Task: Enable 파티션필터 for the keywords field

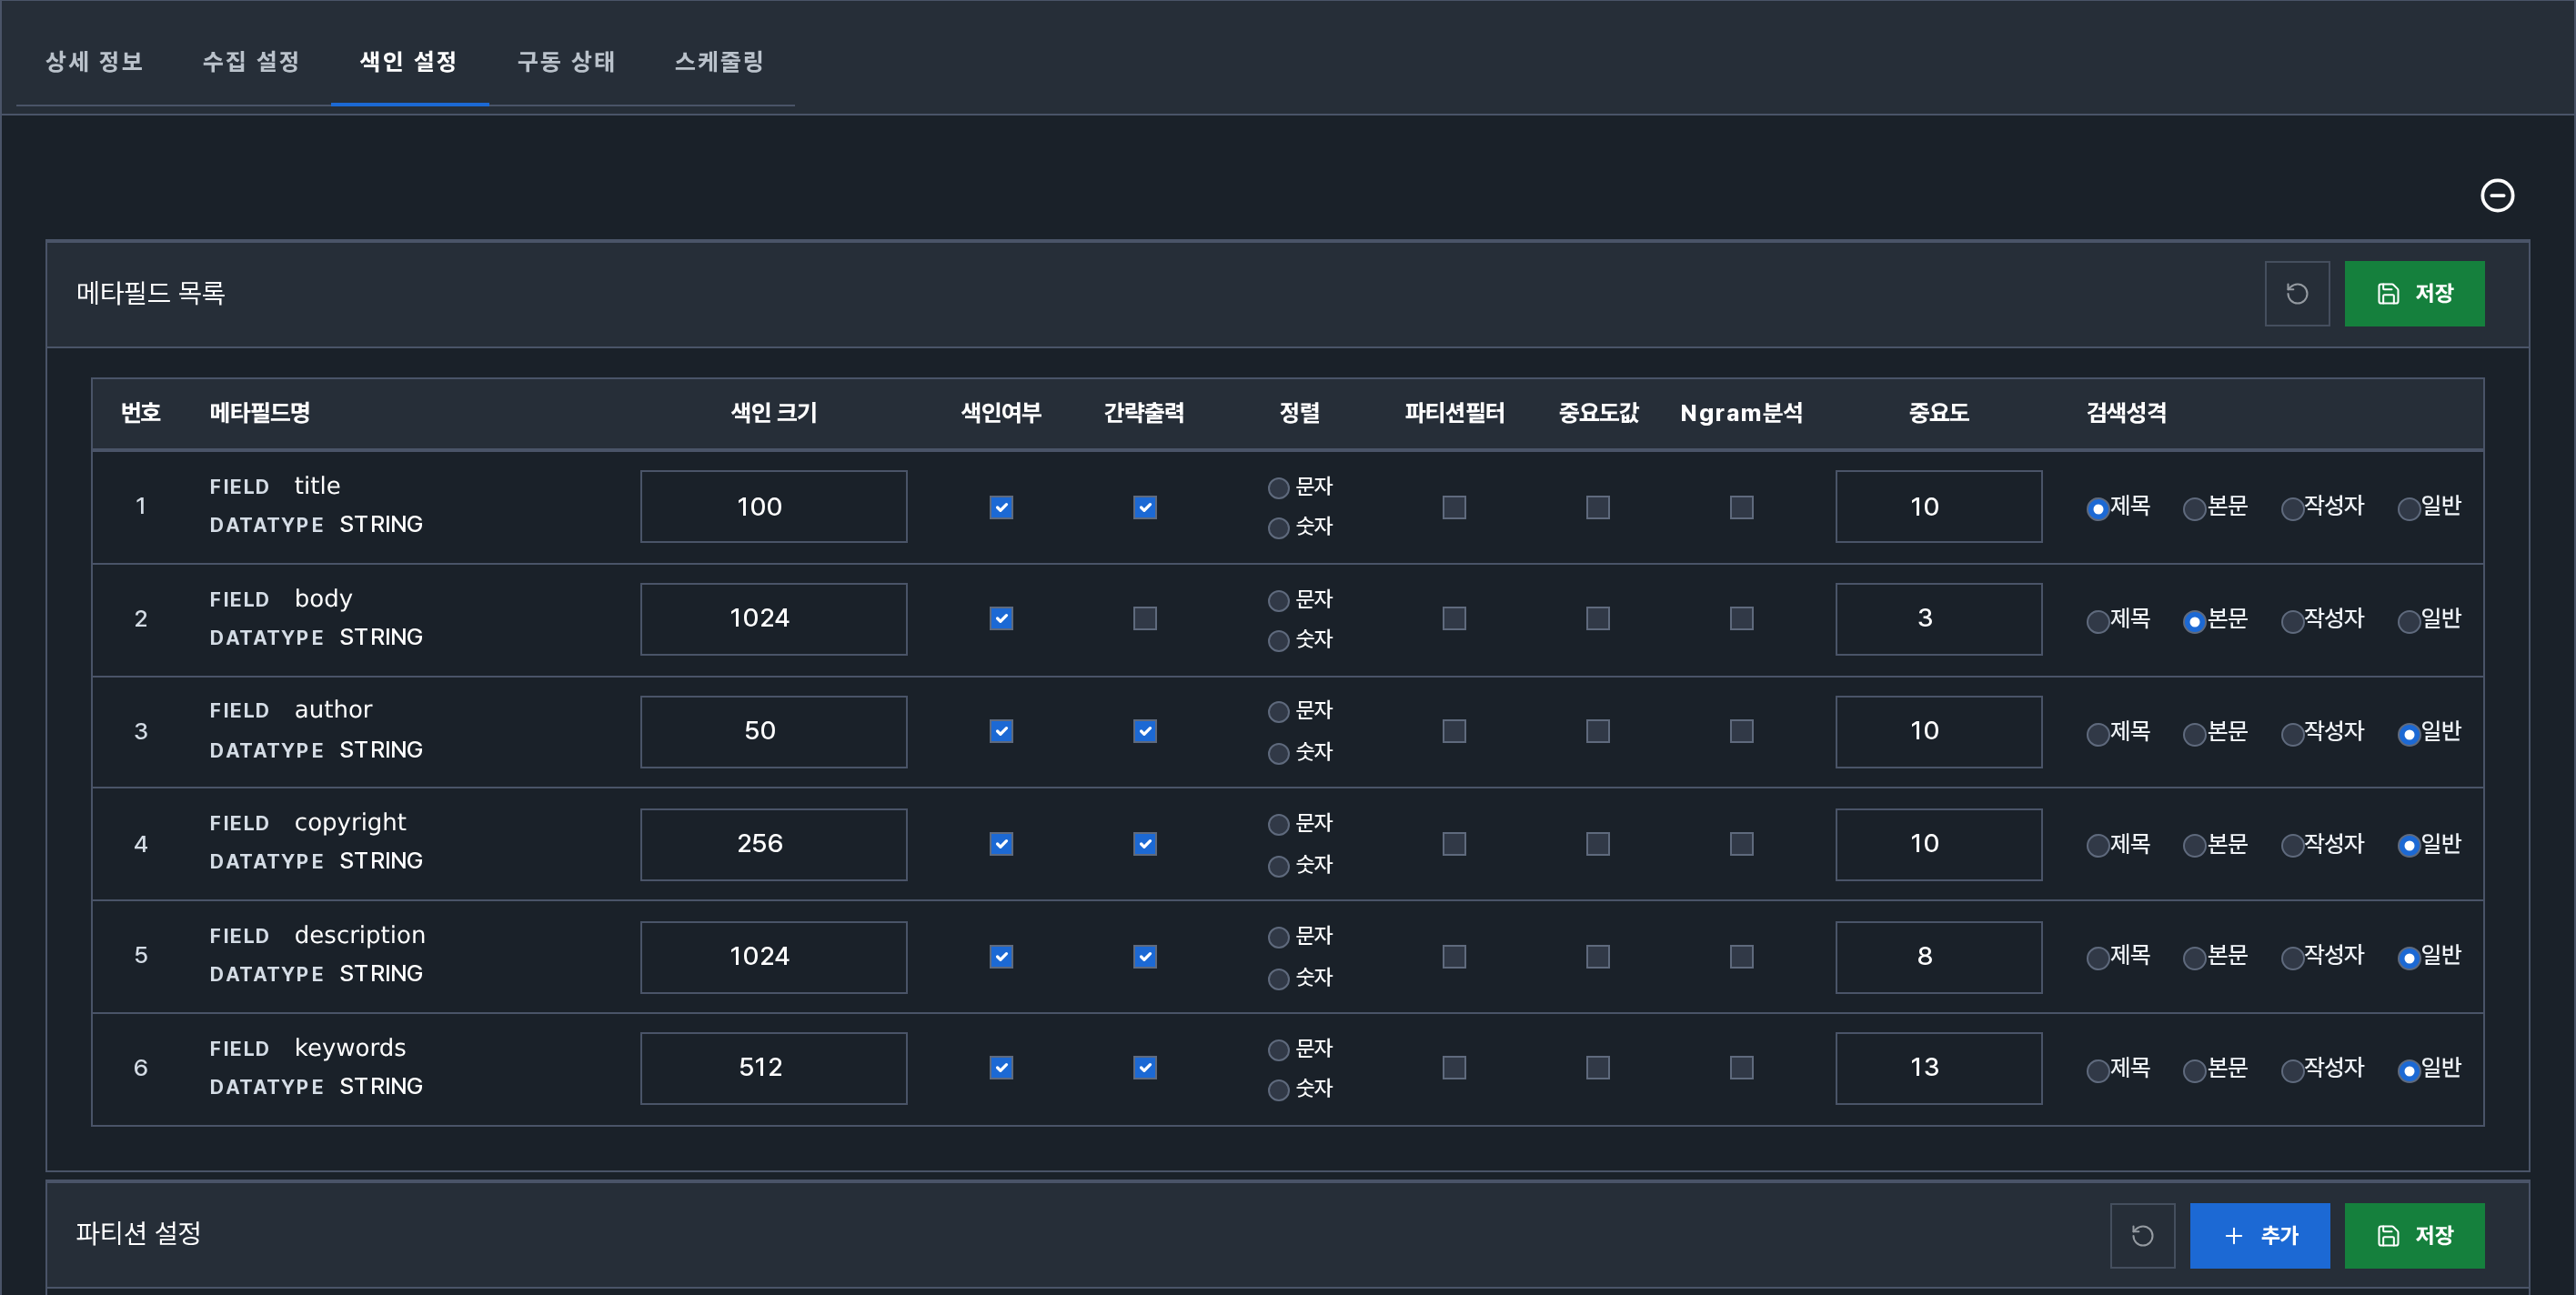Action: pyautogui.click(x=1454, y=1068)
